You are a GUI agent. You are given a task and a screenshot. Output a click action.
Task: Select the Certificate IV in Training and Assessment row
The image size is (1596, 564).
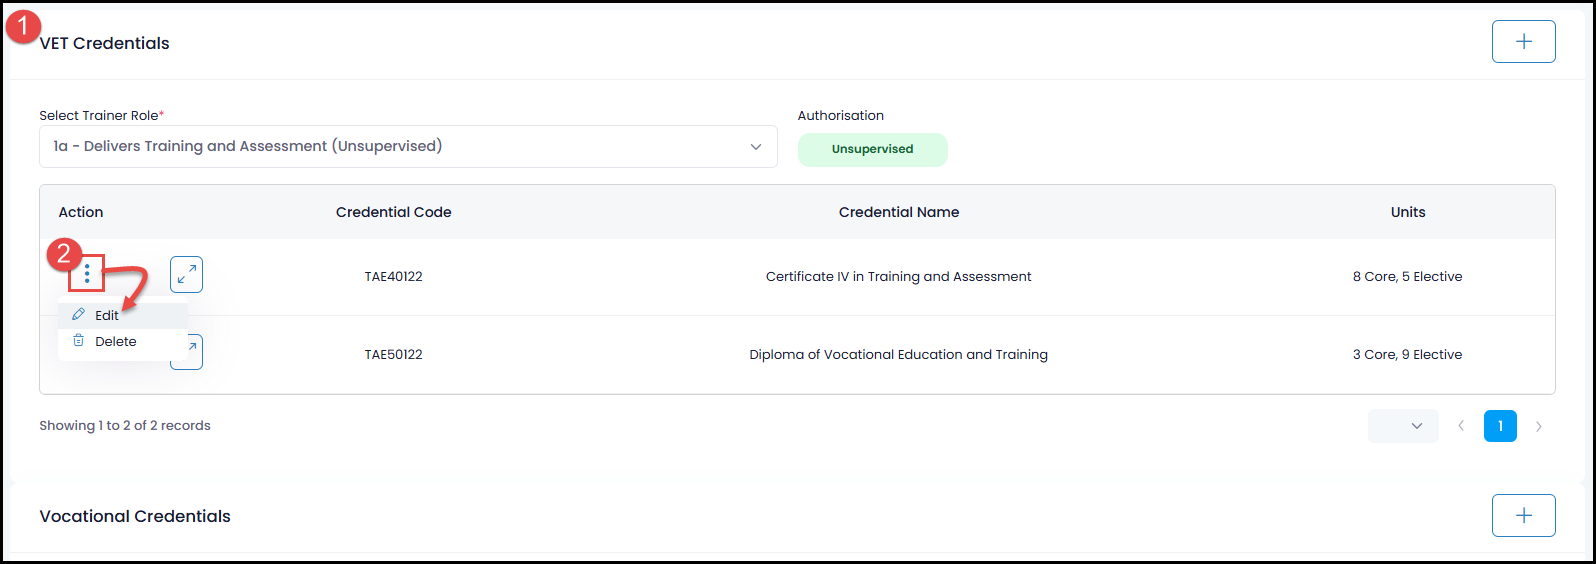click(x=797, y=277)
